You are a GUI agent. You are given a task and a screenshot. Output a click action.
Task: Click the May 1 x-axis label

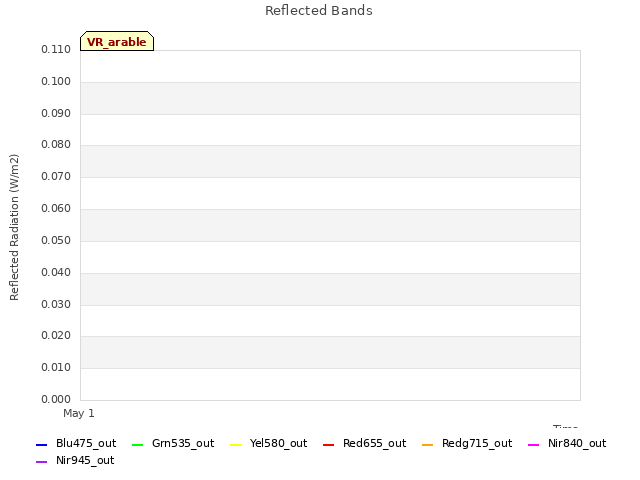79,413
